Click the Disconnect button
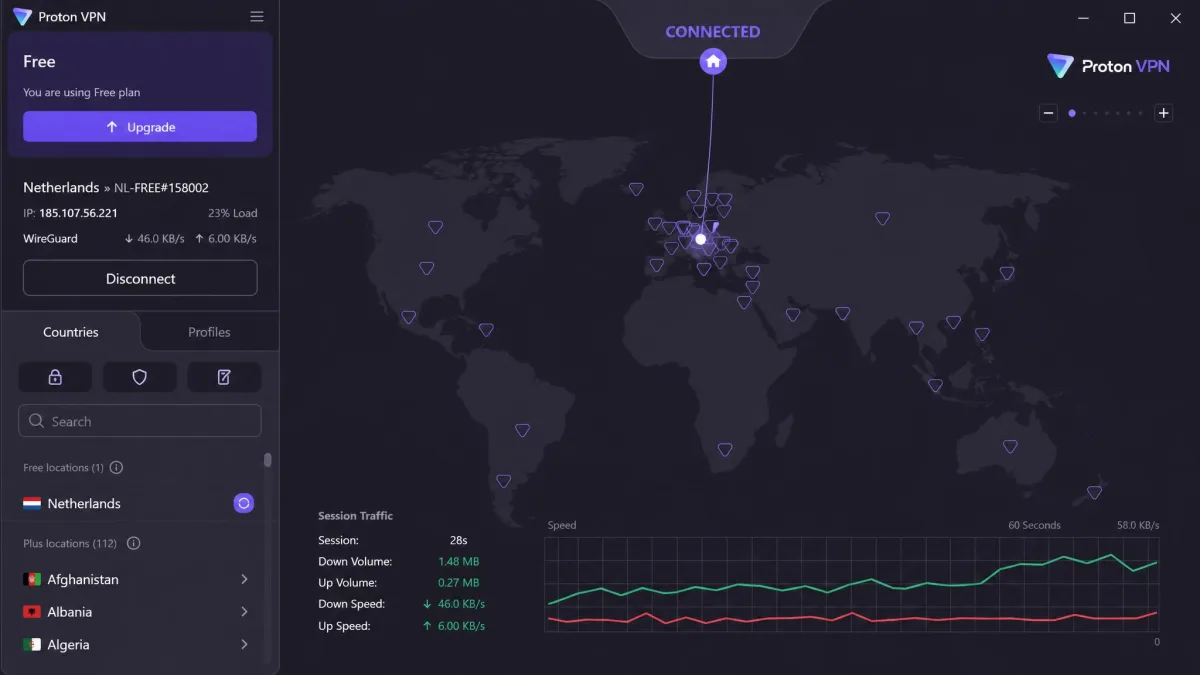Image resolution: width=1200 pixels, height=675 pixels. [x=140, y=278]
